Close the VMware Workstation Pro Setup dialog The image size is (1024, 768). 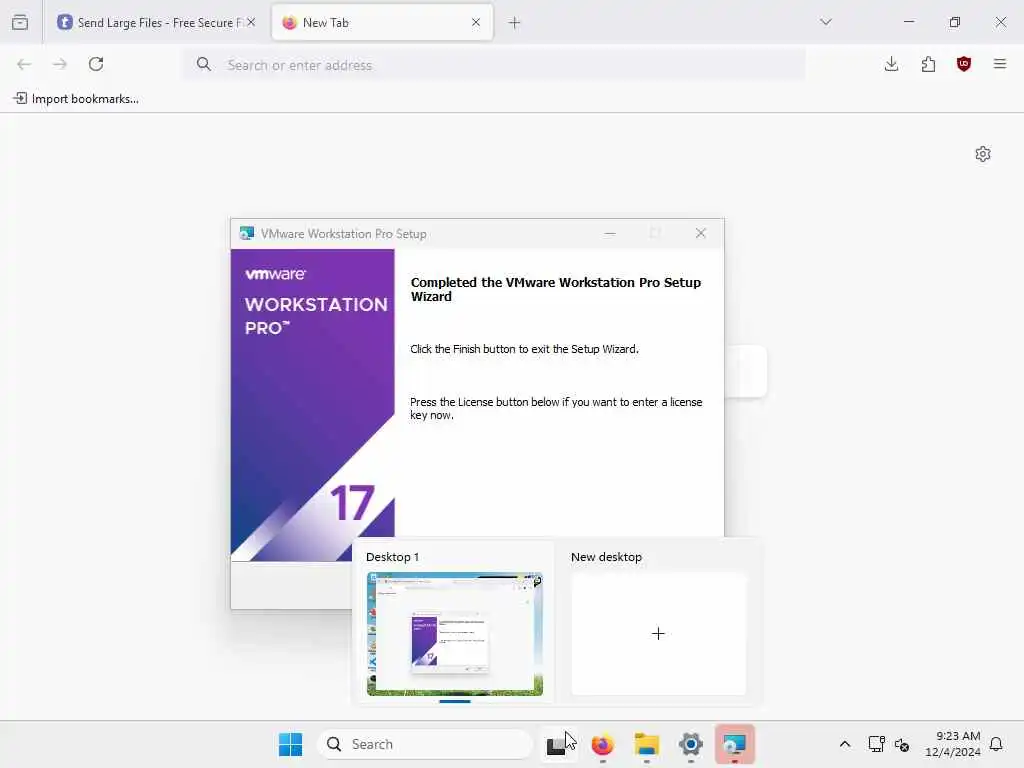tap(701, 233)
